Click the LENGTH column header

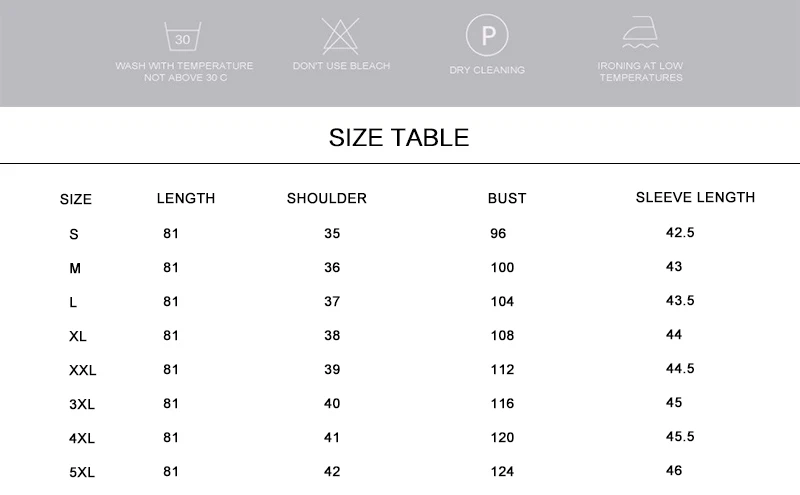click(186, 199)
